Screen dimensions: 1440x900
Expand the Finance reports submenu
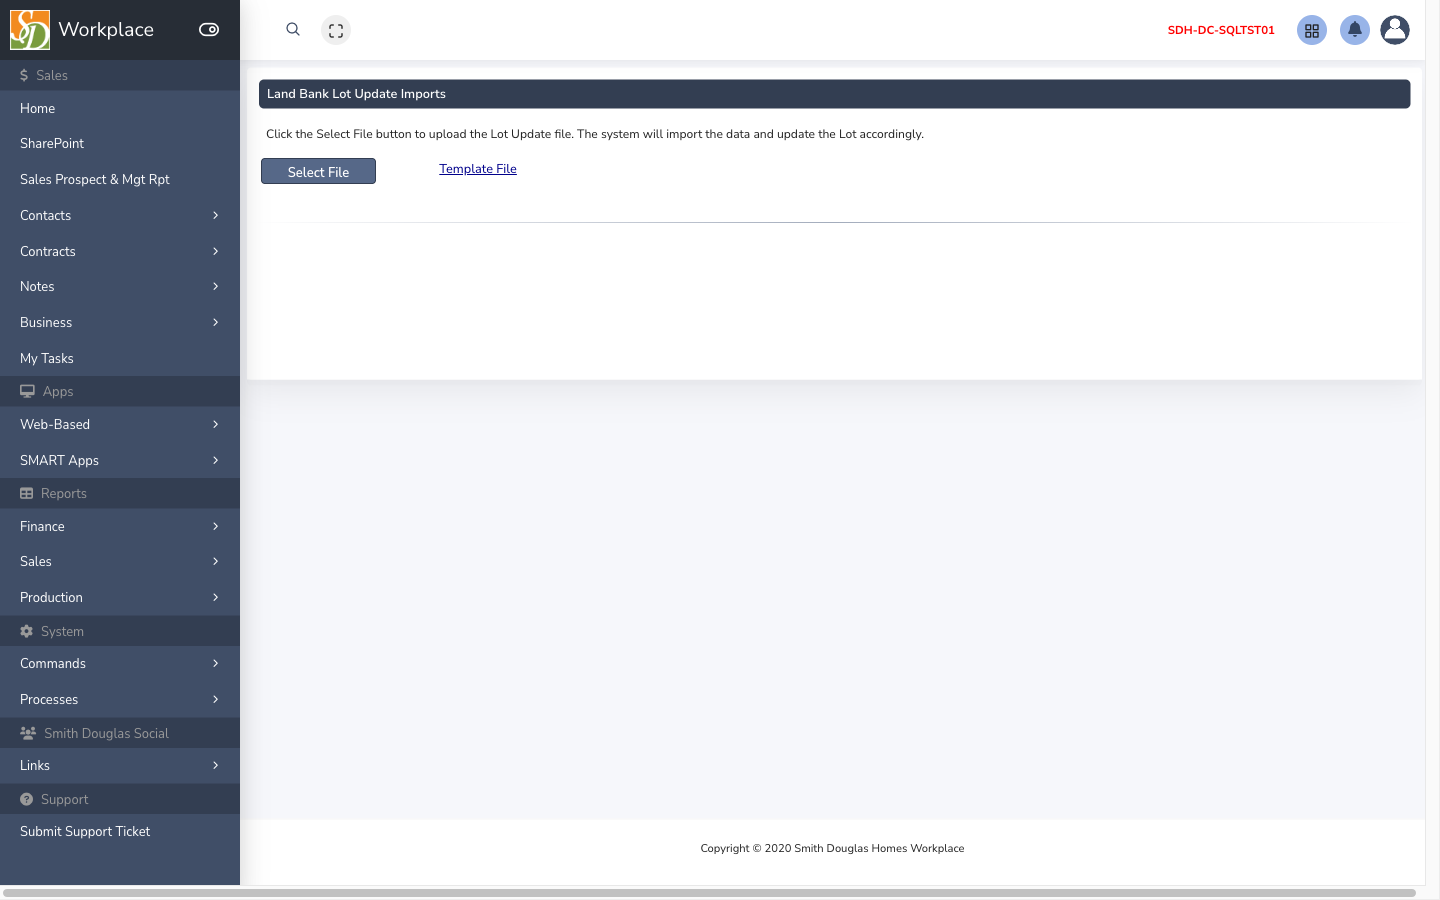pos(120,526)
